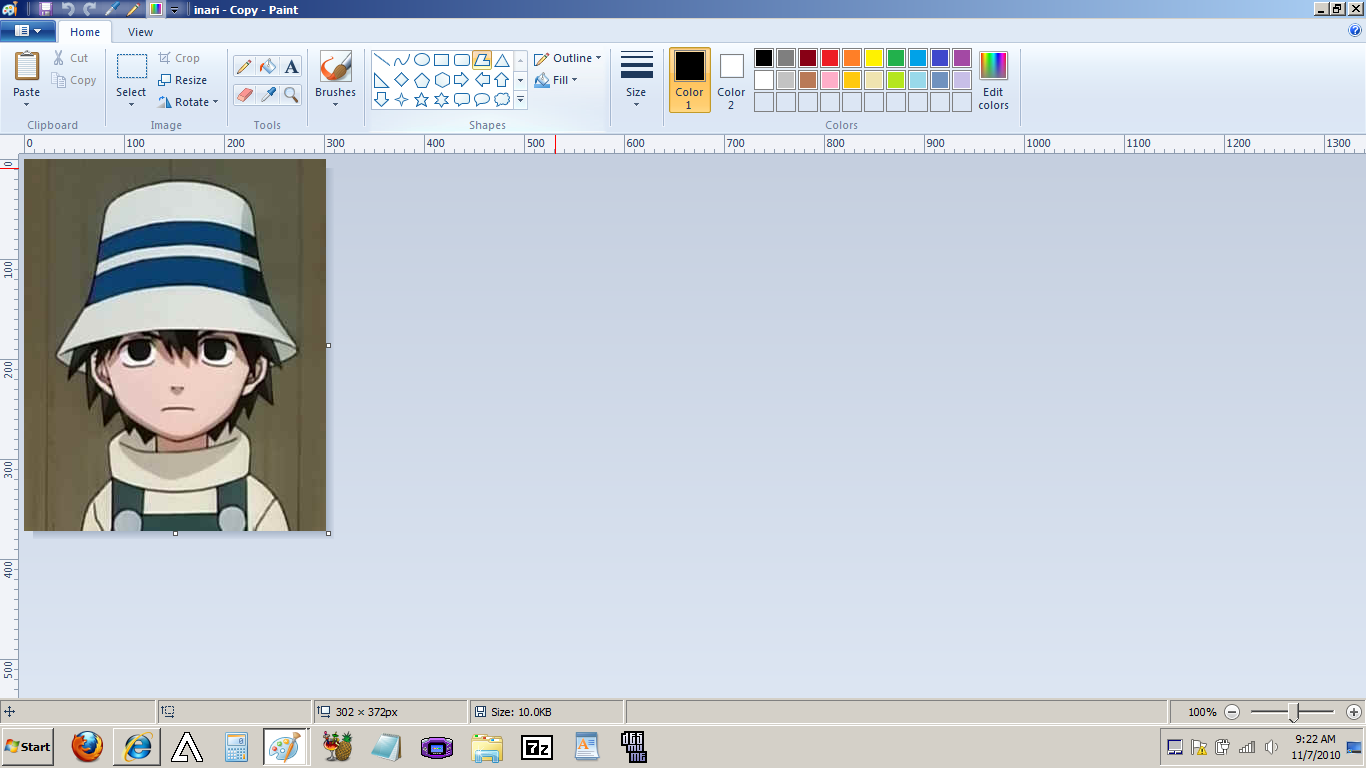Choose the Triangle shape
This screenshot has height=768, width=1366.
502,60
